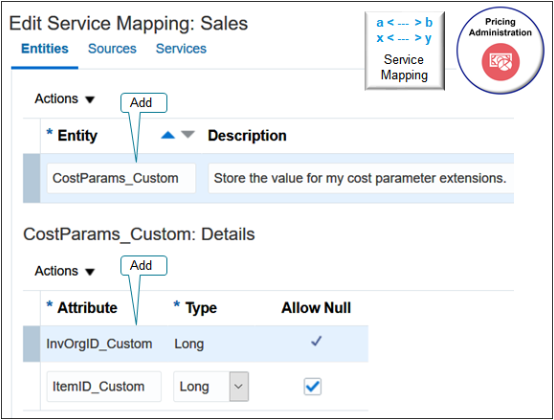Click the lower Add callout bubble
This screenshot has height=420, width=554.
[x=143, y=266]
